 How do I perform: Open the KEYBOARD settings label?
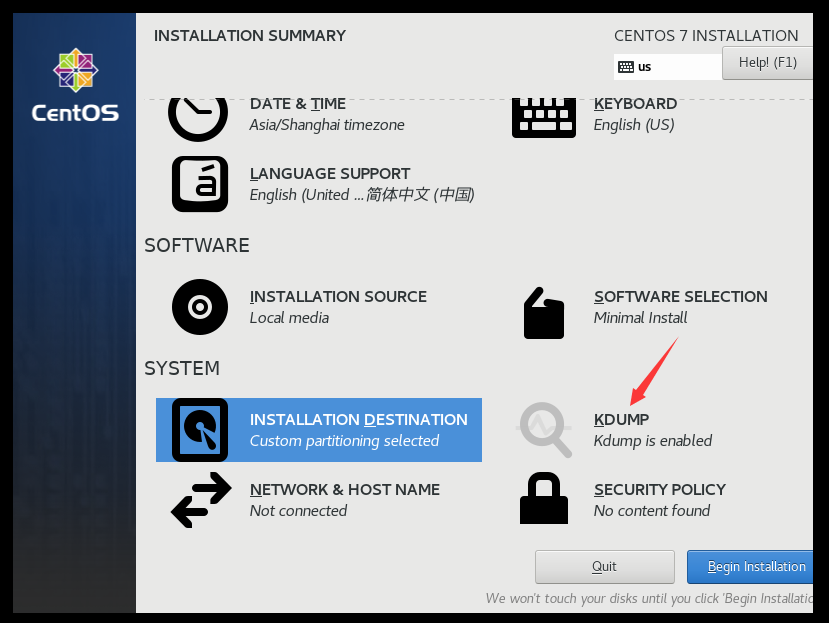pos(635,104)
